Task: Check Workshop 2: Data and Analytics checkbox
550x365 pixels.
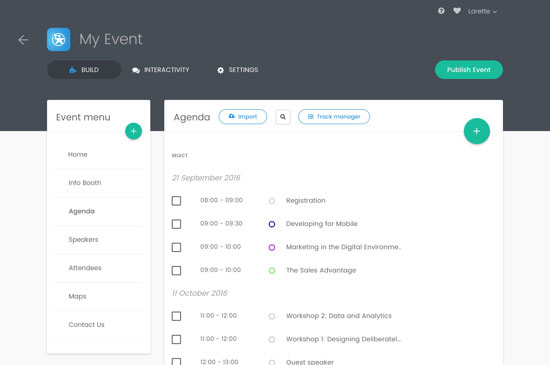Action: click(176, 316)
